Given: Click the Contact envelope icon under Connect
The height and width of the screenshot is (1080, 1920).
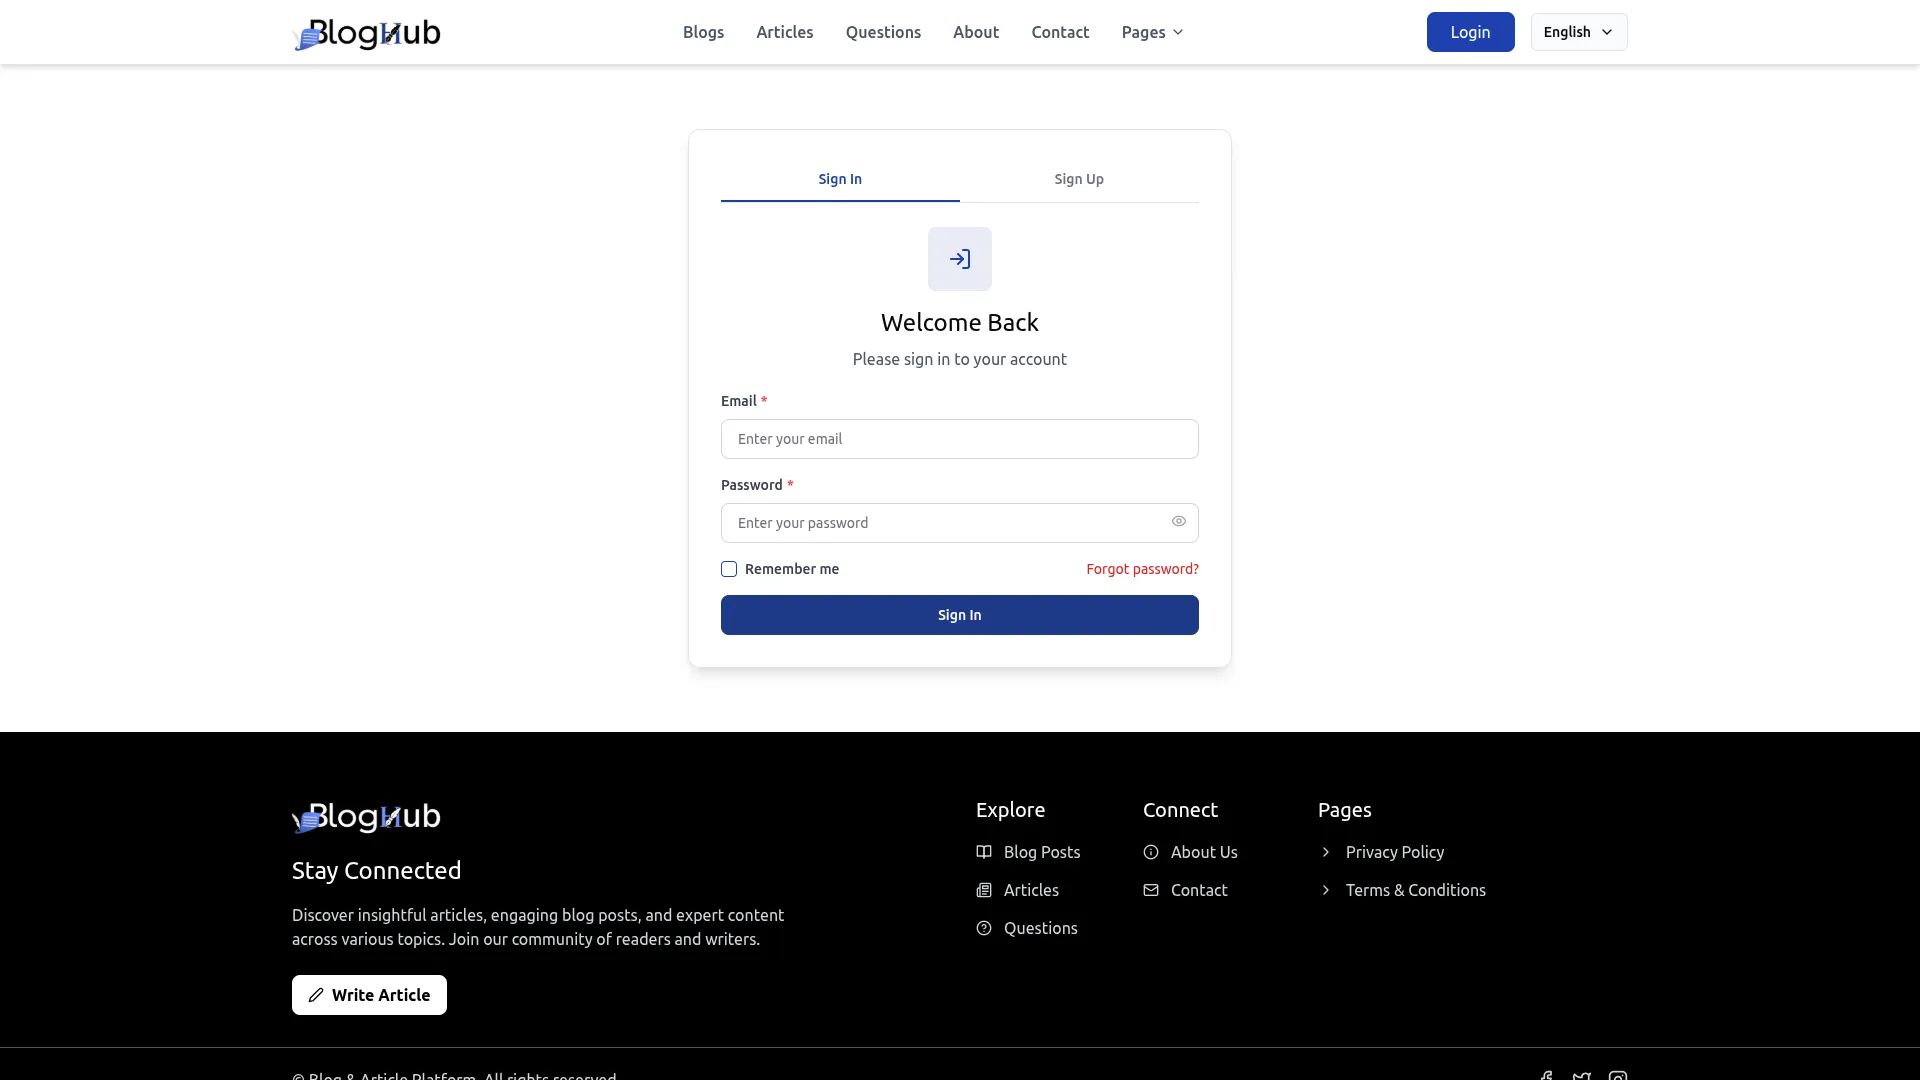Looking at the screenshot, I should pyautogui.click(x=1151, y=890).
